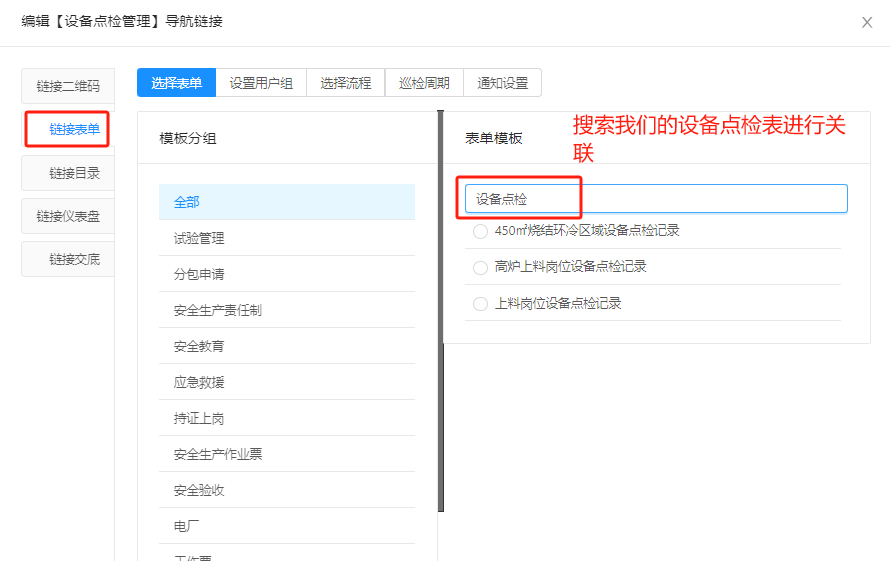Select radio for 上料岗位设备点检记录

click(481, 303)
